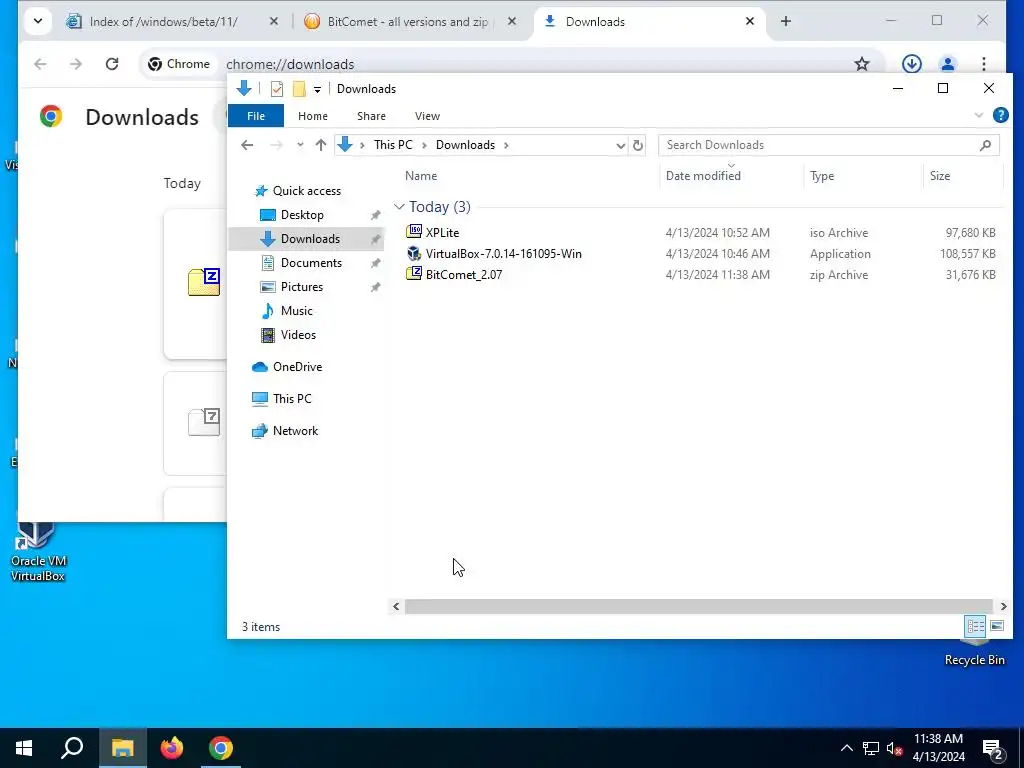Open a new Chrome tab
The image size is (1024, 768).
[x=786, y=22]
